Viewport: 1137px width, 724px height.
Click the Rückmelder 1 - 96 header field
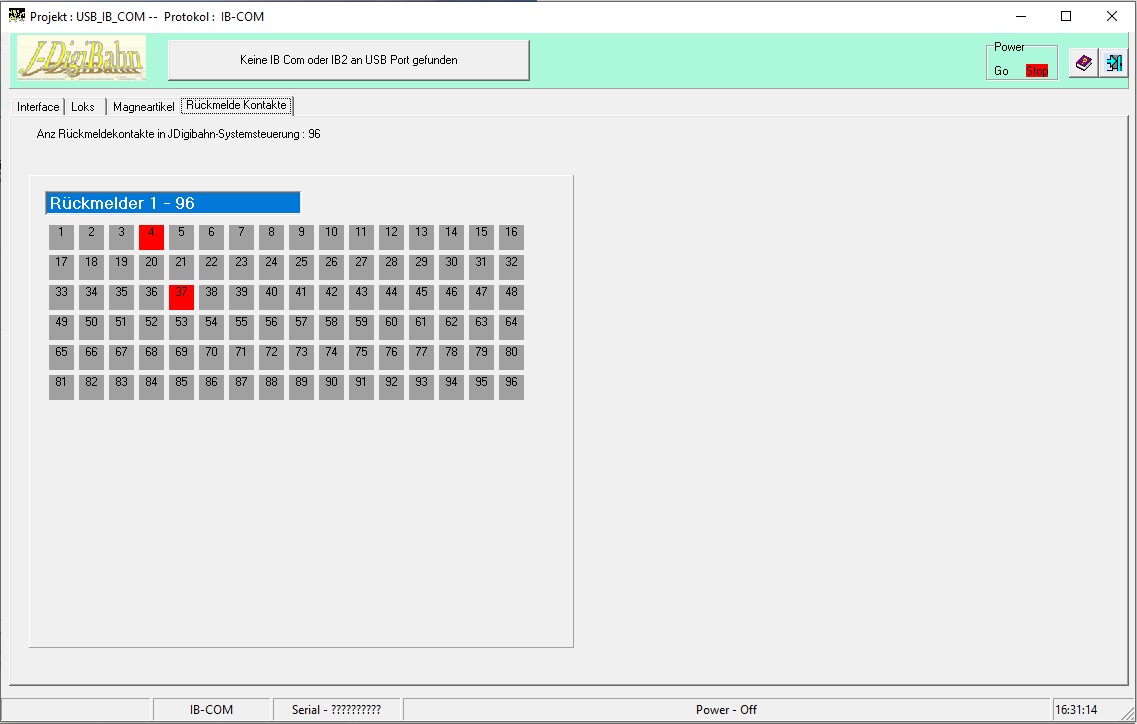pos(173,203)
